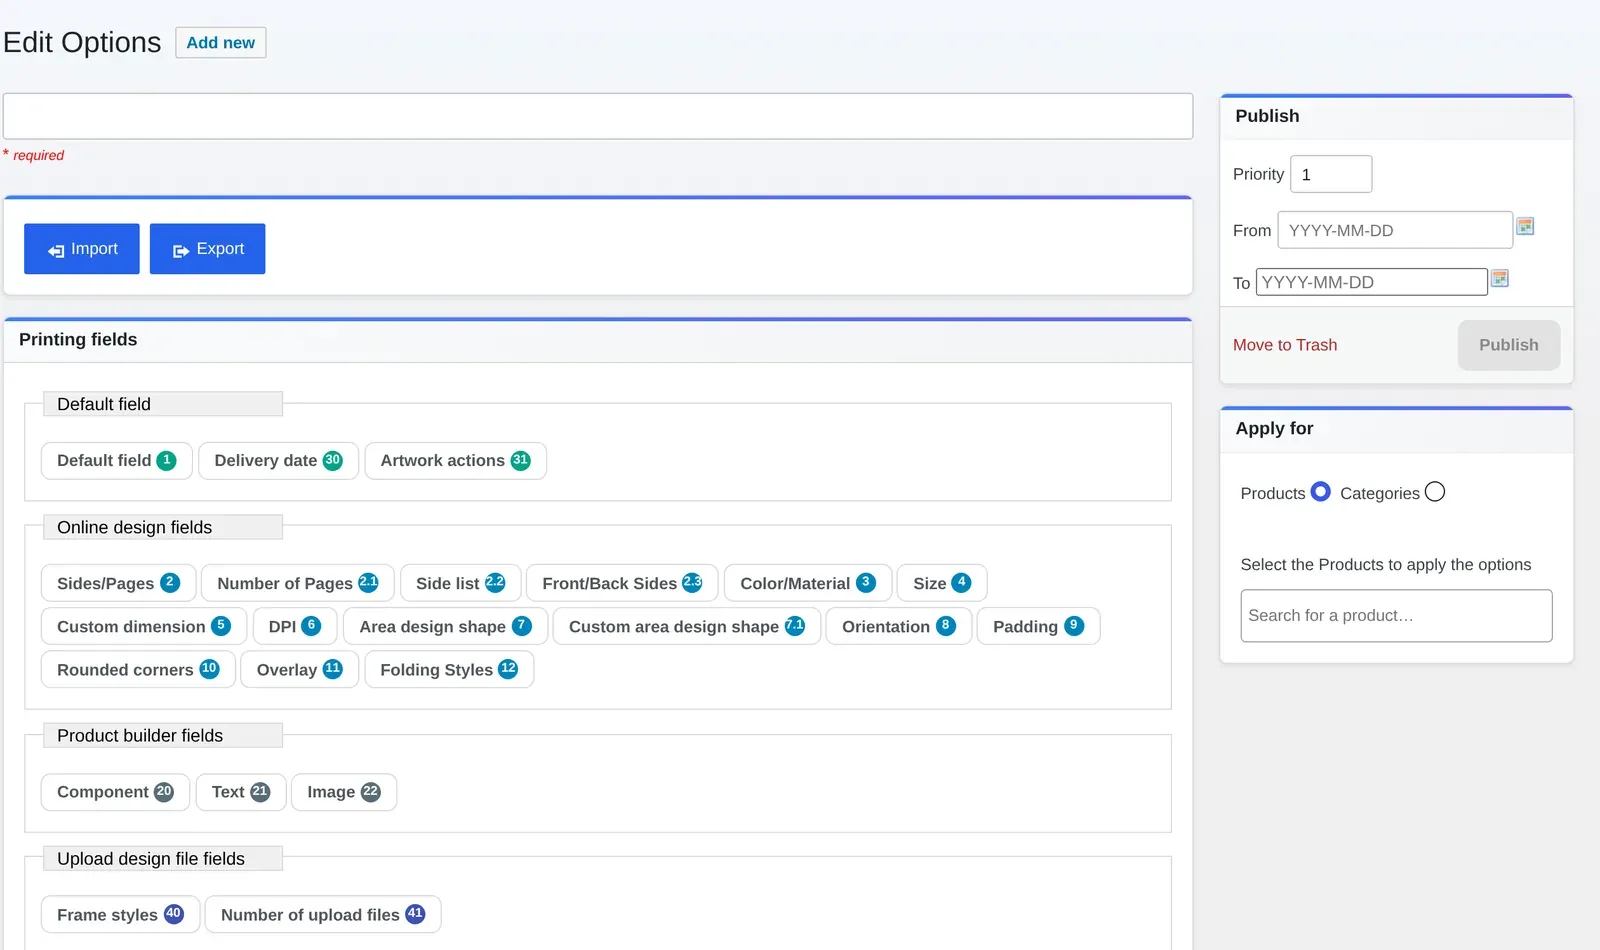Click the Product builder fields legend
Screen dimensions: 1600x950
click(x=163, y=735)
